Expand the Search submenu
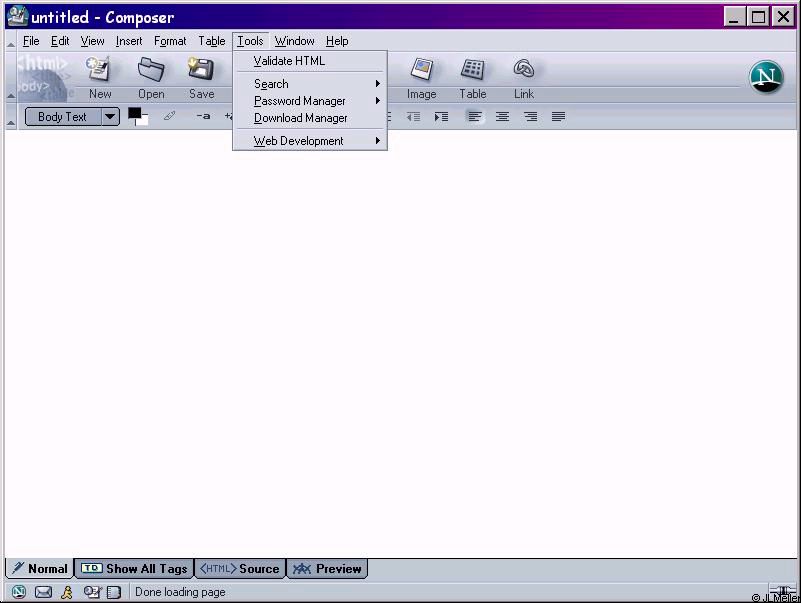 coord(310,84)
